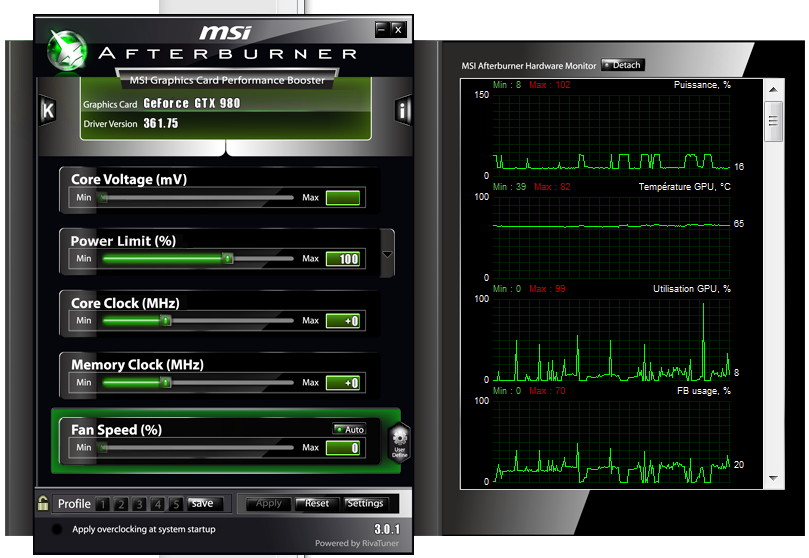Click the Fan Speed slider track
Viewport: 809px width, 558px height.
click(x=198, y=448)
